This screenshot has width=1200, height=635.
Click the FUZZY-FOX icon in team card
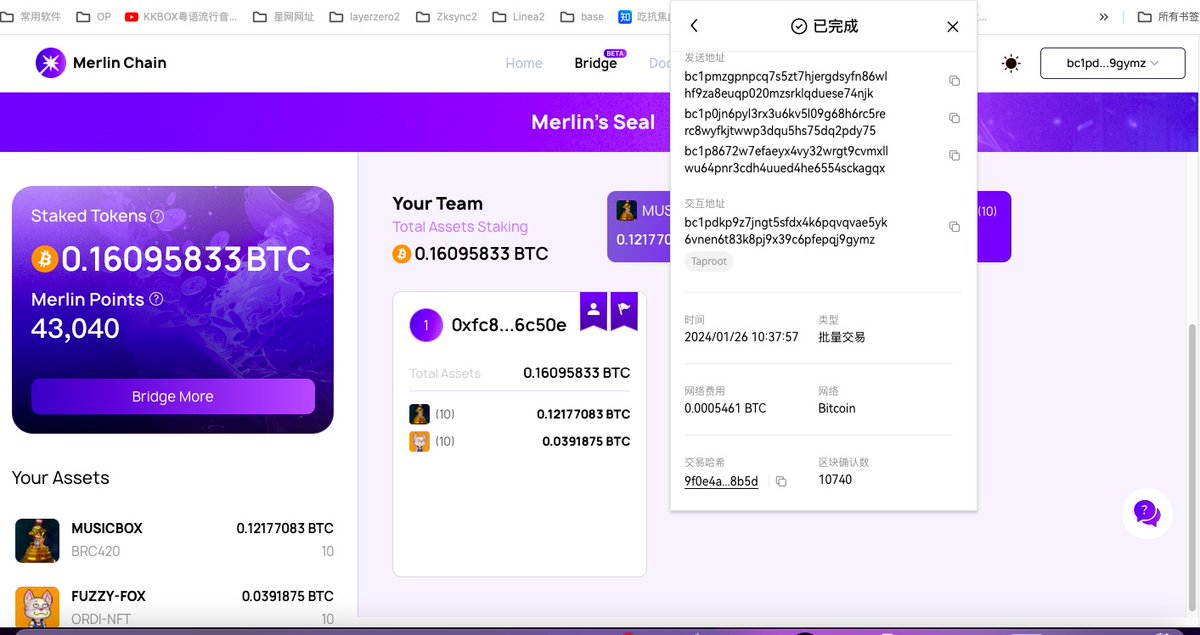pyautogui.click(x=419, y=441)
